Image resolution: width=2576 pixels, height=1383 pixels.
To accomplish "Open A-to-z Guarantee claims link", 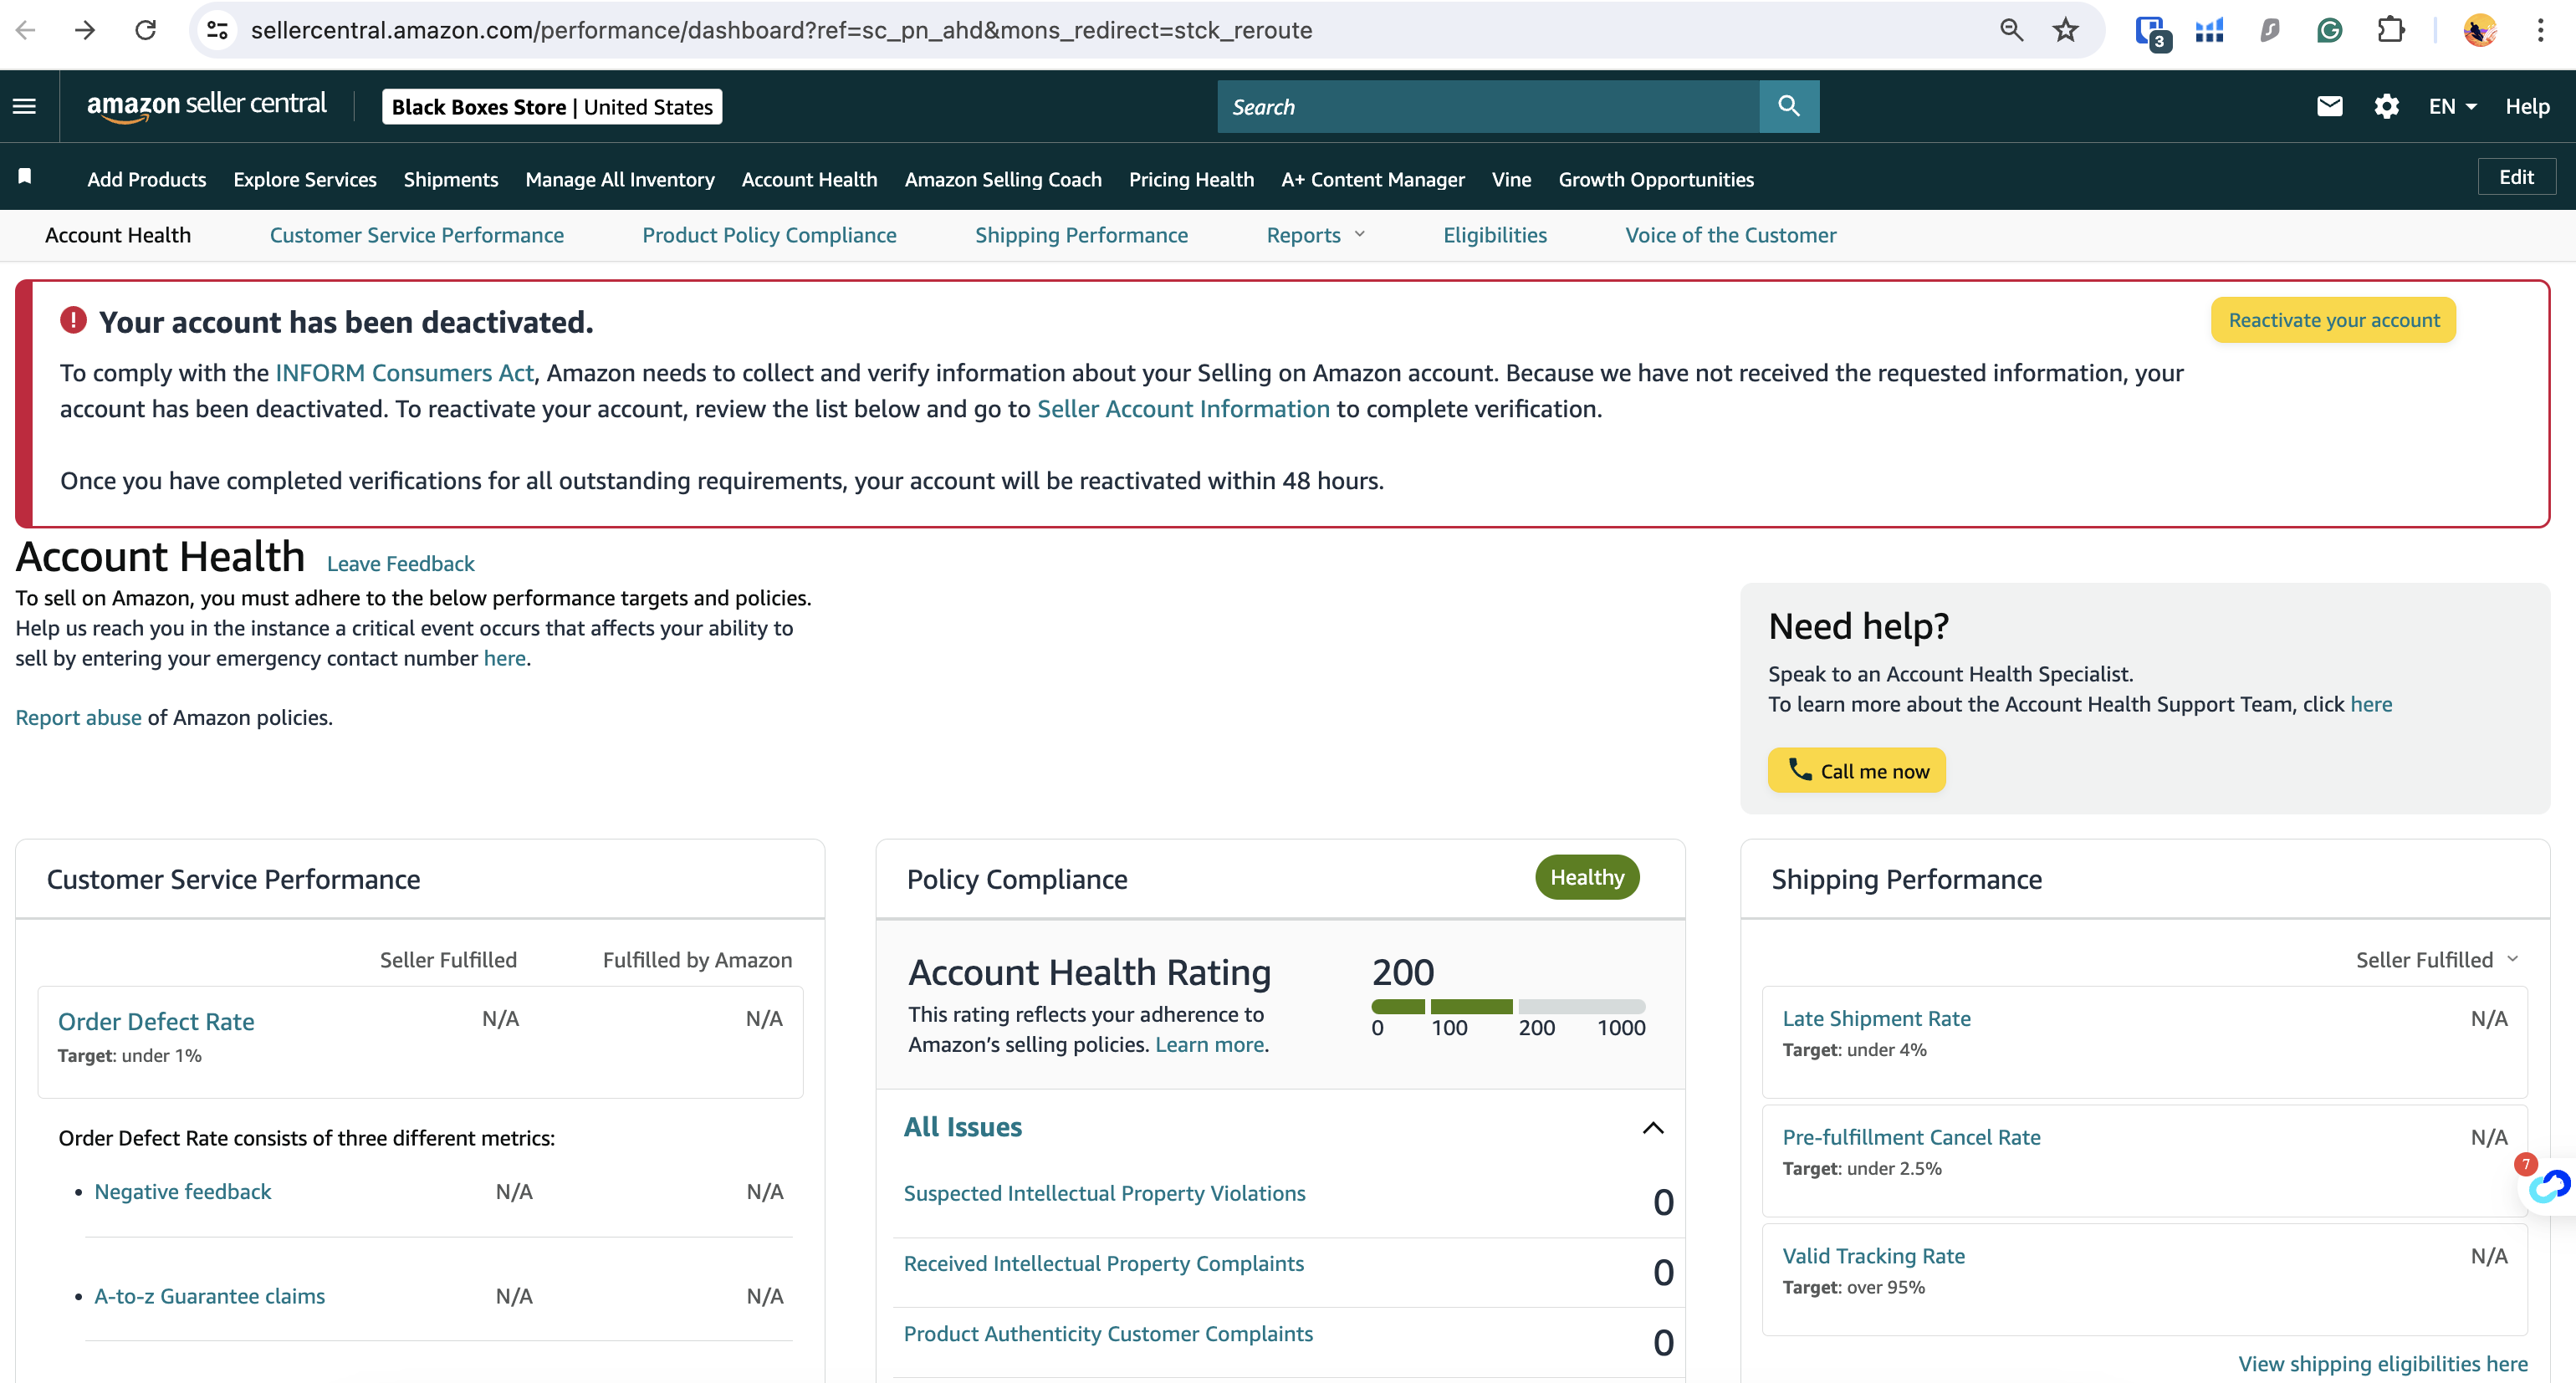I will (x=209, y=1296).
